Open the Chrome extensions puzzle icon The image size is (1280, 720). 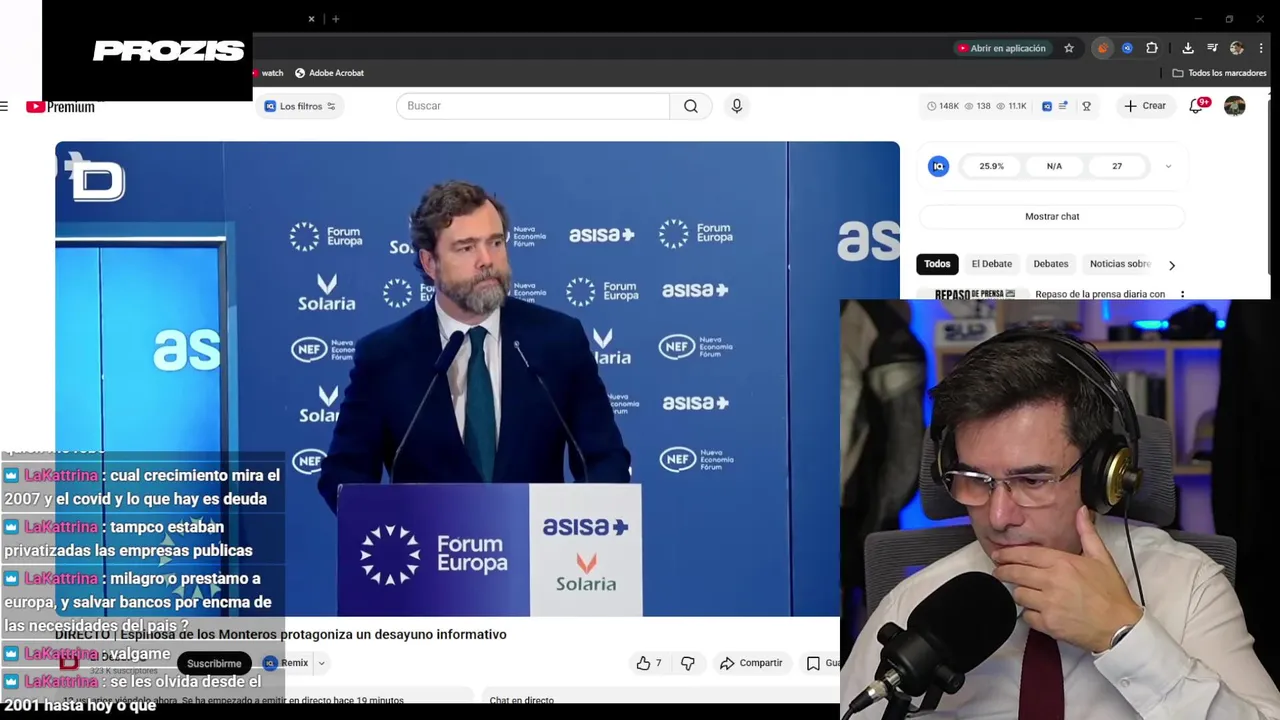(1152, 48)
